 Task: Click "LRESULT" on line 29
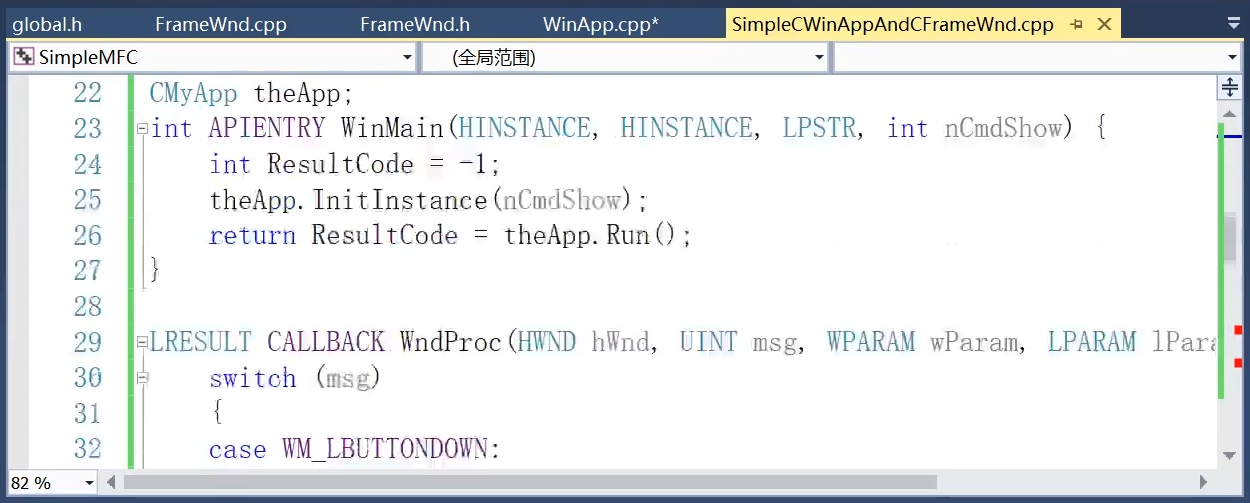point(201,343)
